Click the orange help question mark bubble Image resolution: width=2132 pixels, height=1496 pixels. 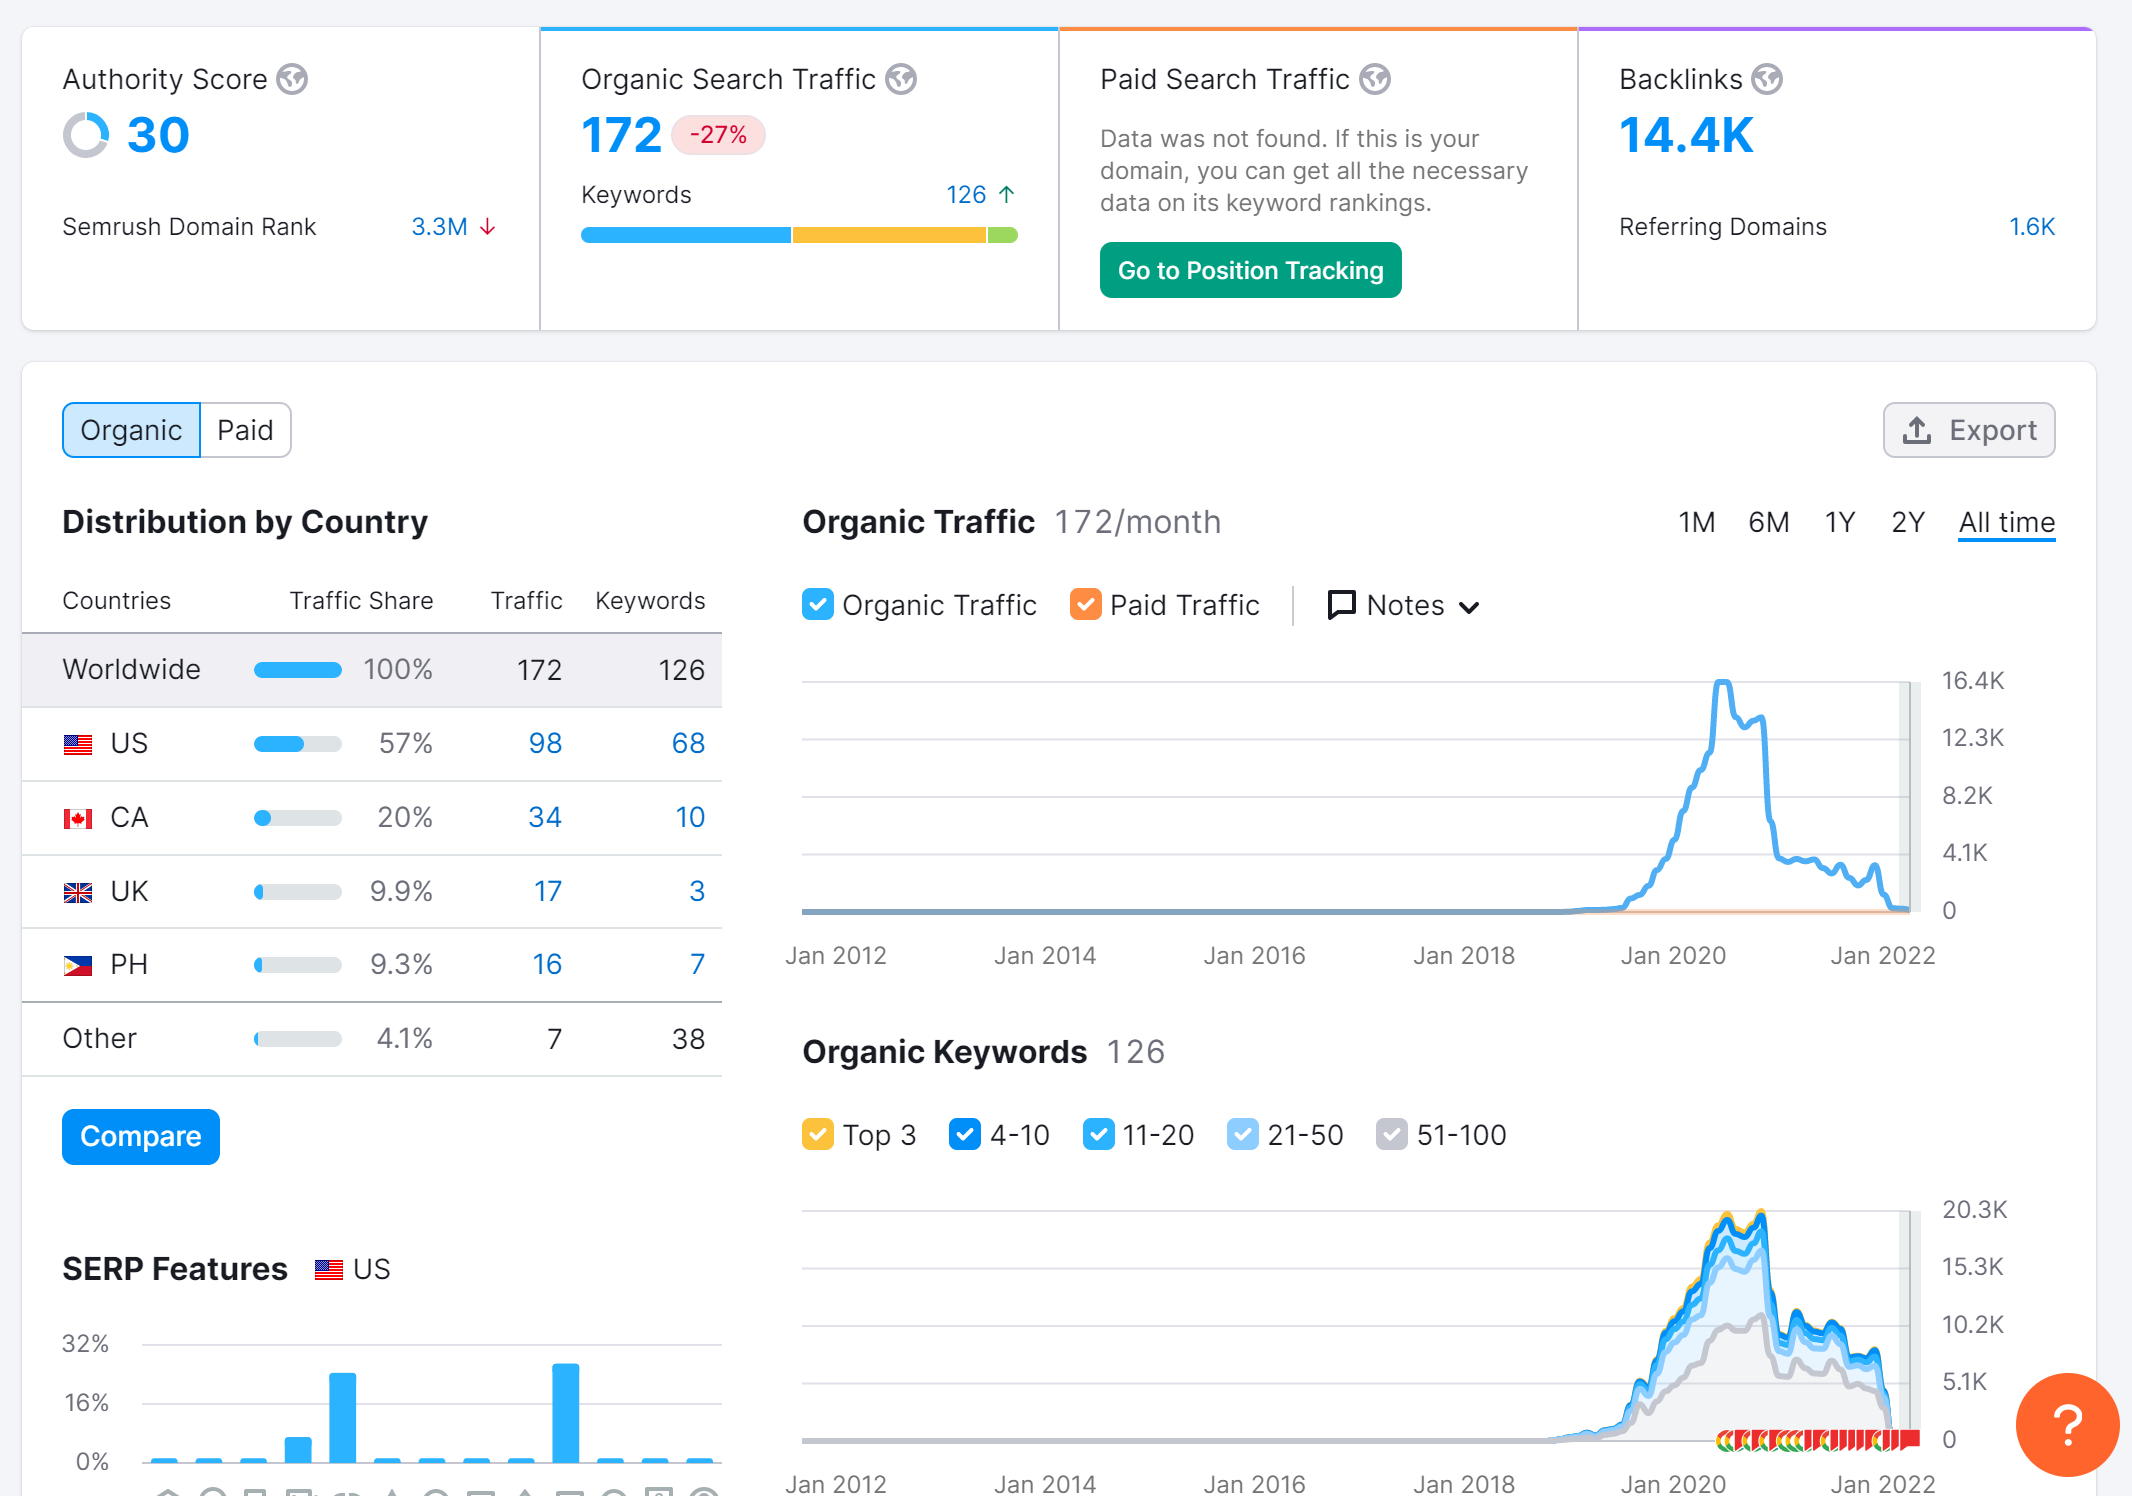2067,1424
